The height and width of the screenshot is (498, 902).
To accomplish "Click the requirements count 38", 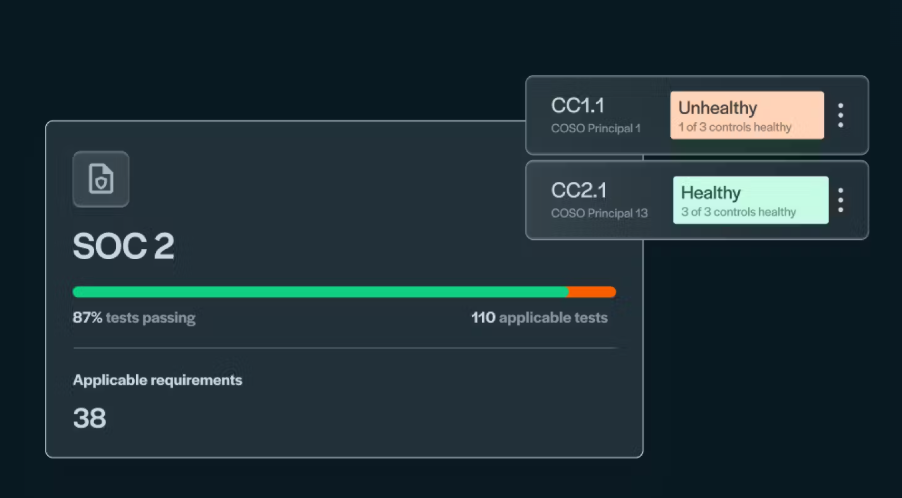I will coord(89,418).
